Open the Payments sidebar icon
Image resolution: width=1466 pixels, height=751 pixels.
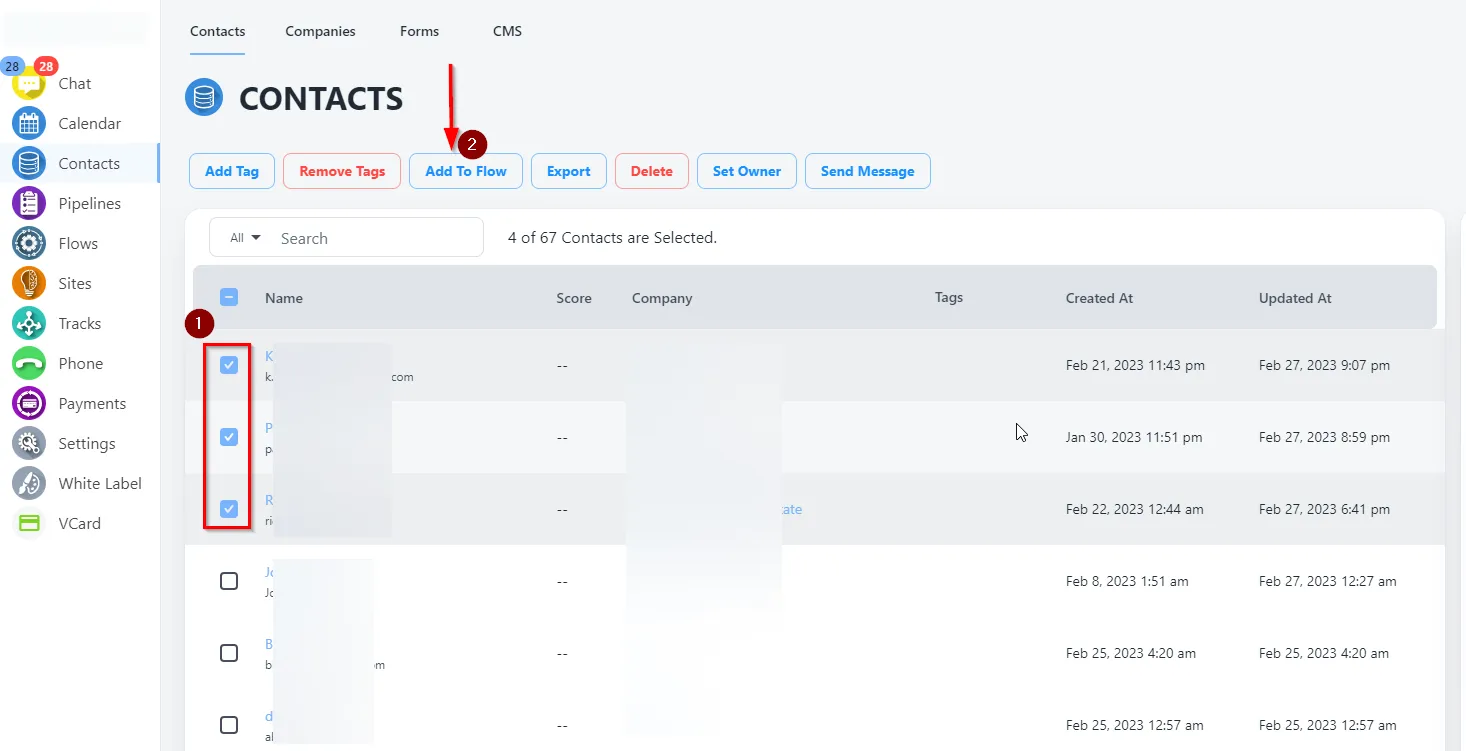tap(29, 404)
